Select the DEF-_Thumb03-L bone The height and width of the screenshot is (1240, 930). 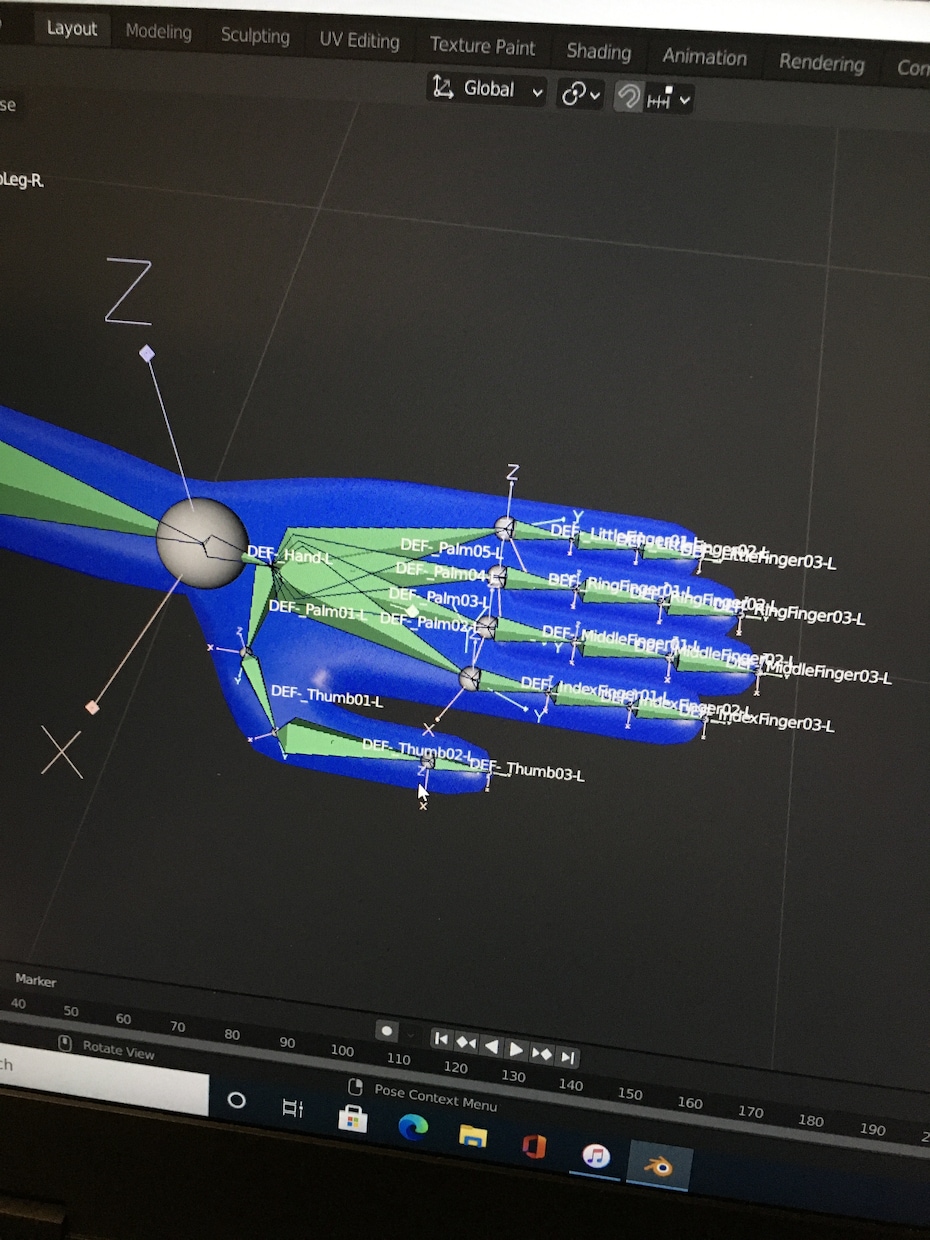(x=527, y=769)
